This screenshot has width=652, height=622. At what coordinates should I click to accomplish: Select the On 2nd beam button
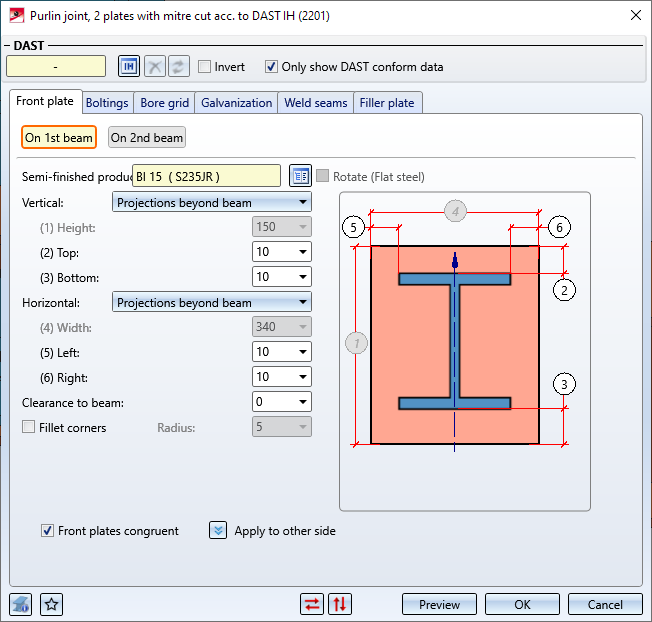pyautogui.click(x=147, y=138)
